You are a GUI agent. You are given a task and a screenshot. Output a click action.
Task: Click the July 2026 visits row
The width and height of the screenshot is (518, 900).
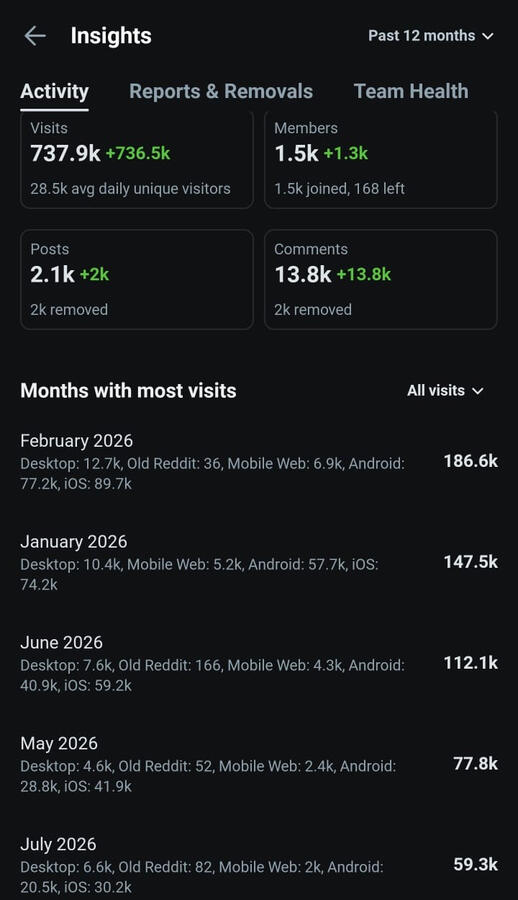tap(259, 866)
